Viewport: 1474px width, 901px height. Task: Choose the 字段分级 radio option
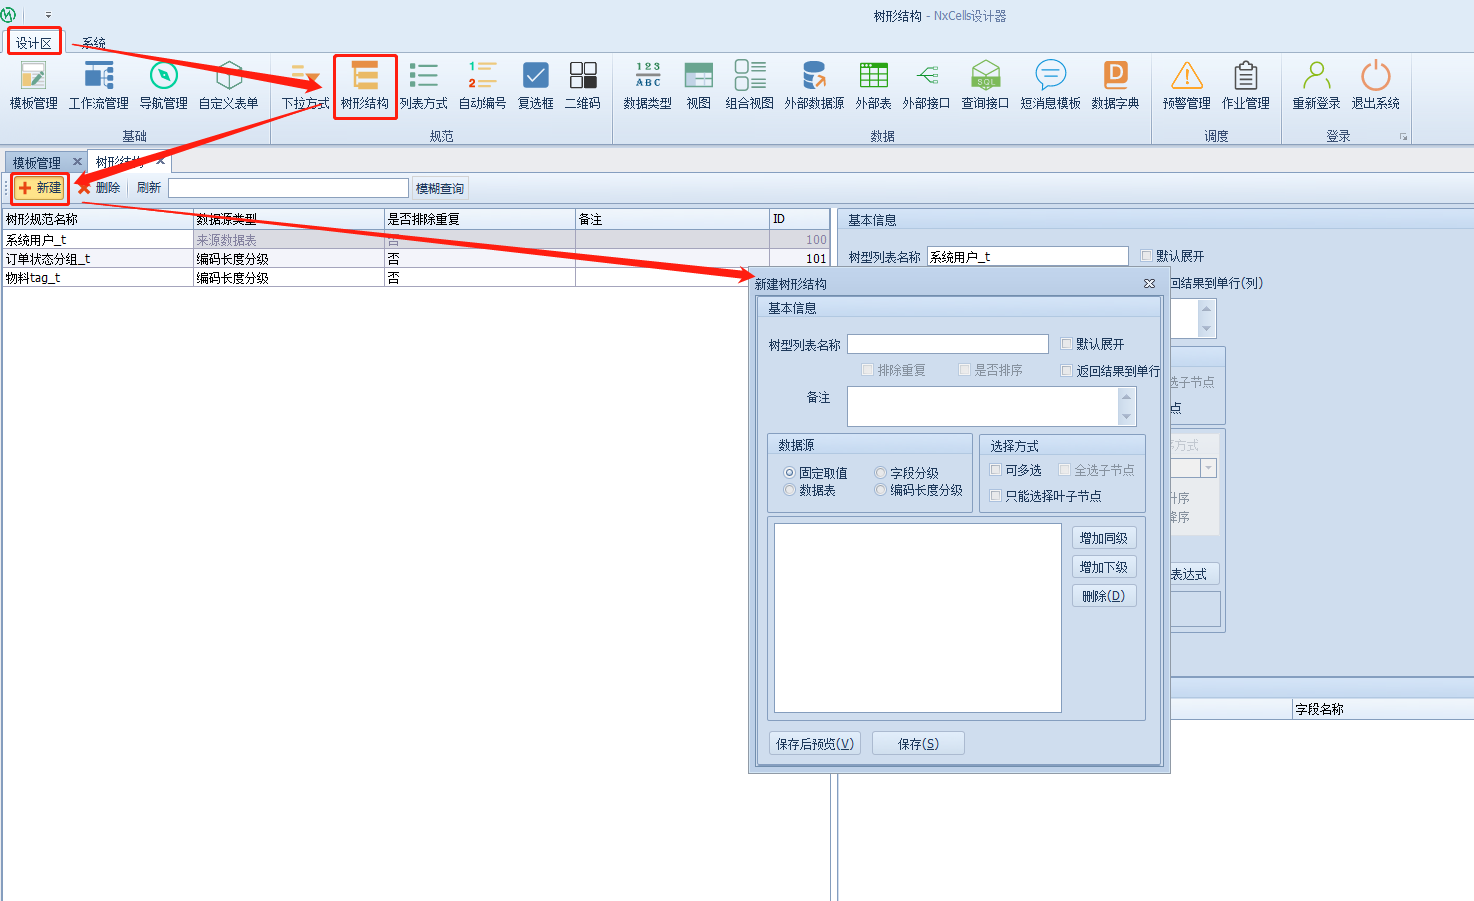881,473
